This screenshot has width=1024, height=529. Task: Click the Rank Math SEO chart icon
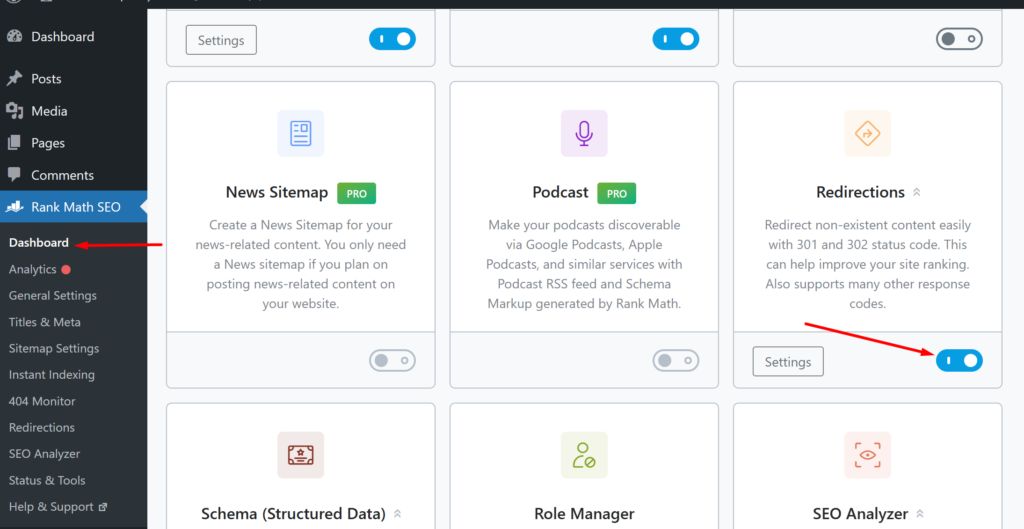pyautogui.click(x=14, y=207)
